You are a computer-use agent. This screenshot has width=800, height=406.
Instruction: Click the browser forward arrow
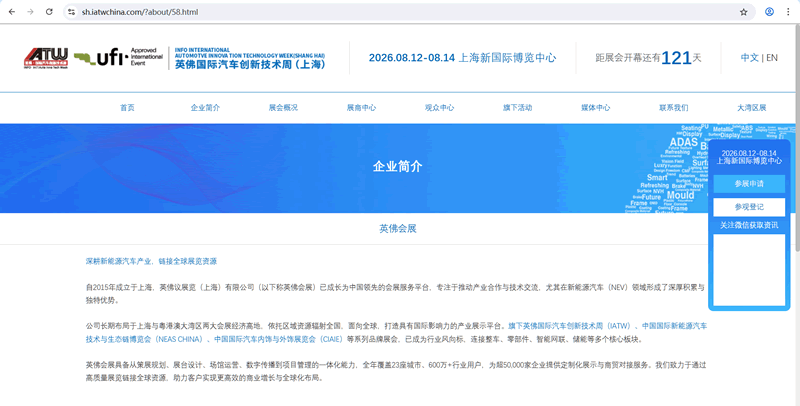pos(30,11)
